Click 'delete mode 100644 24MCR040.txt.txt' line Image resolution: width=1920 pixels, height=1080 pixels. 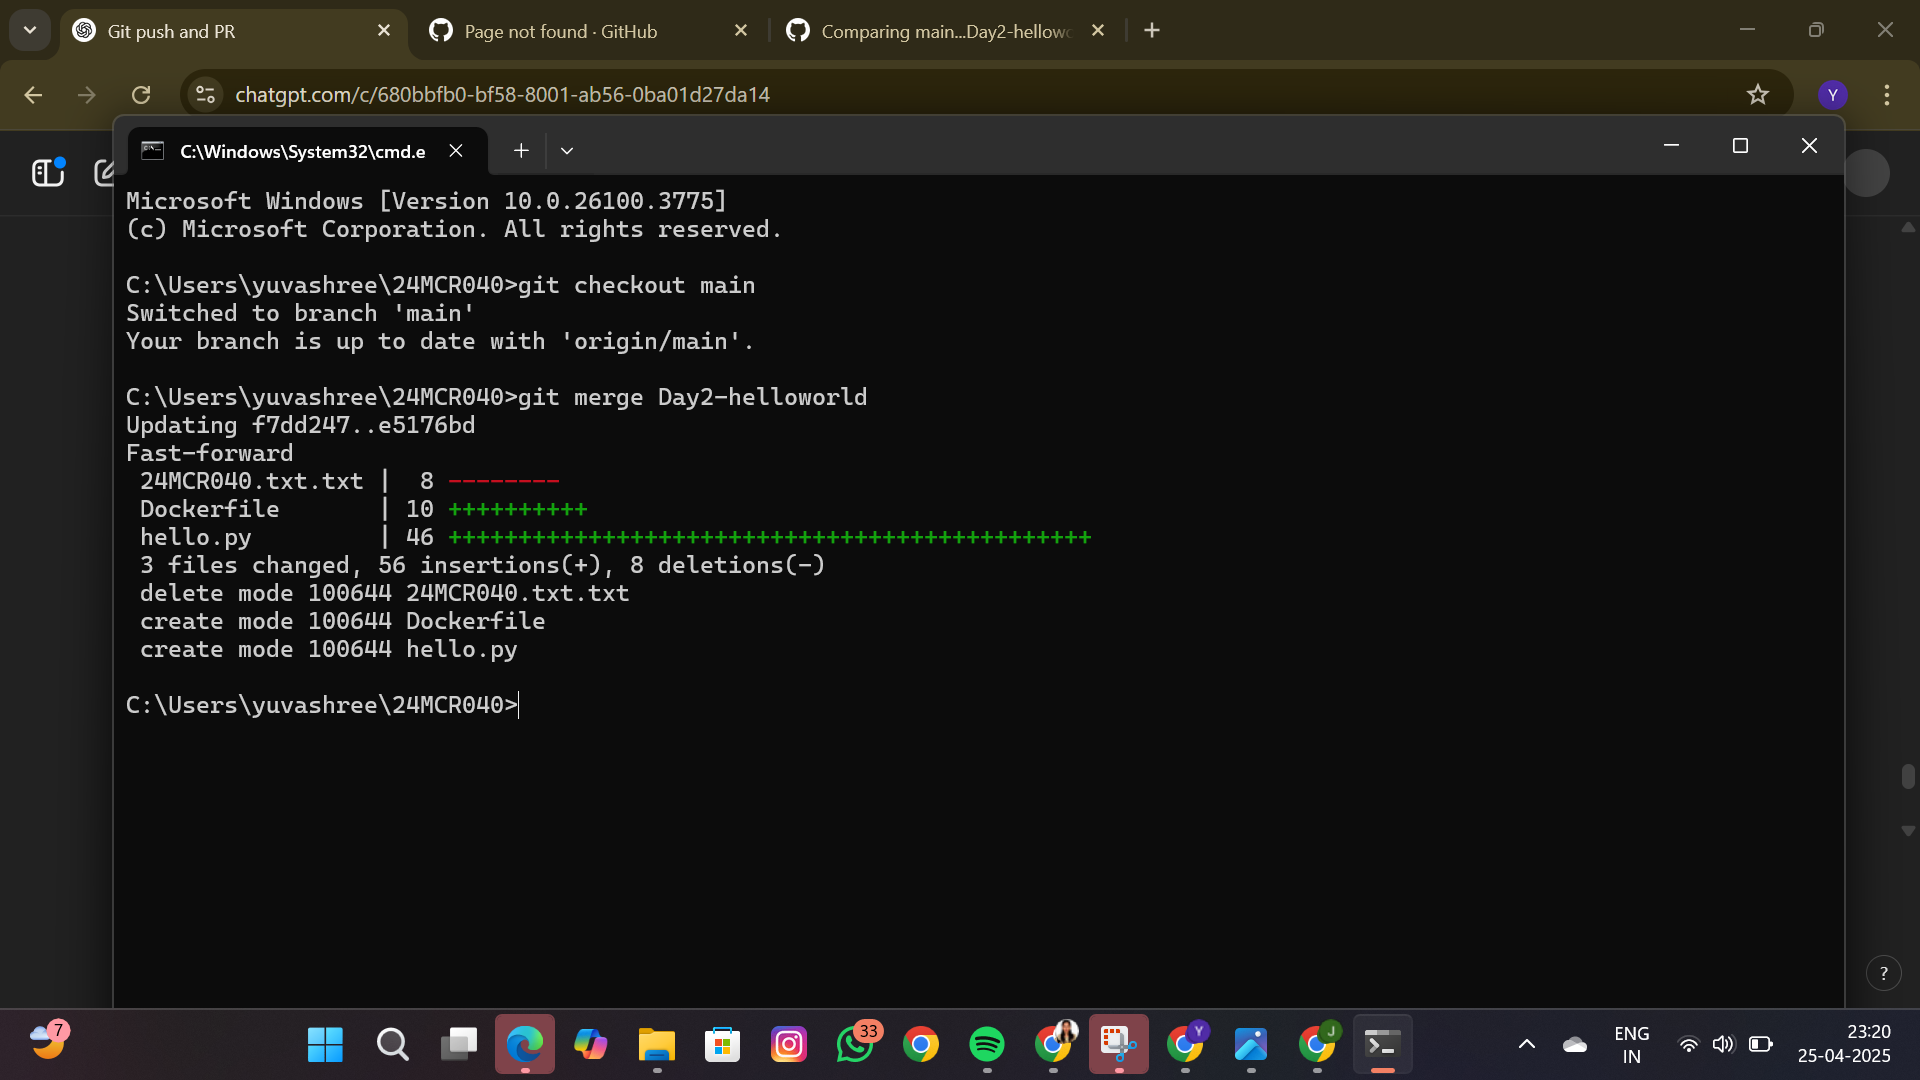384,593
